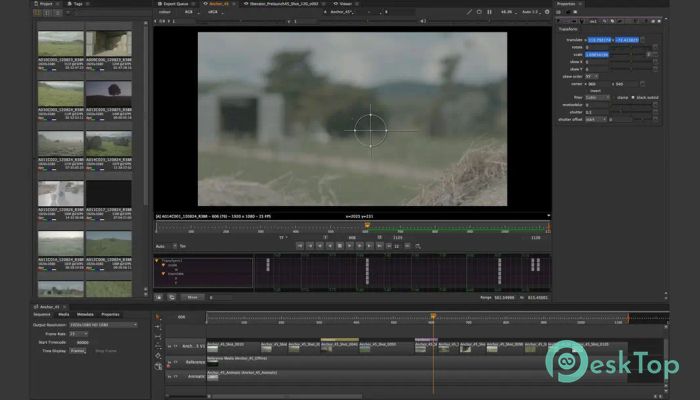The image size is (700, 400).
Task: Click the viewer settings gear icon
Action: [x=547, y=12]
